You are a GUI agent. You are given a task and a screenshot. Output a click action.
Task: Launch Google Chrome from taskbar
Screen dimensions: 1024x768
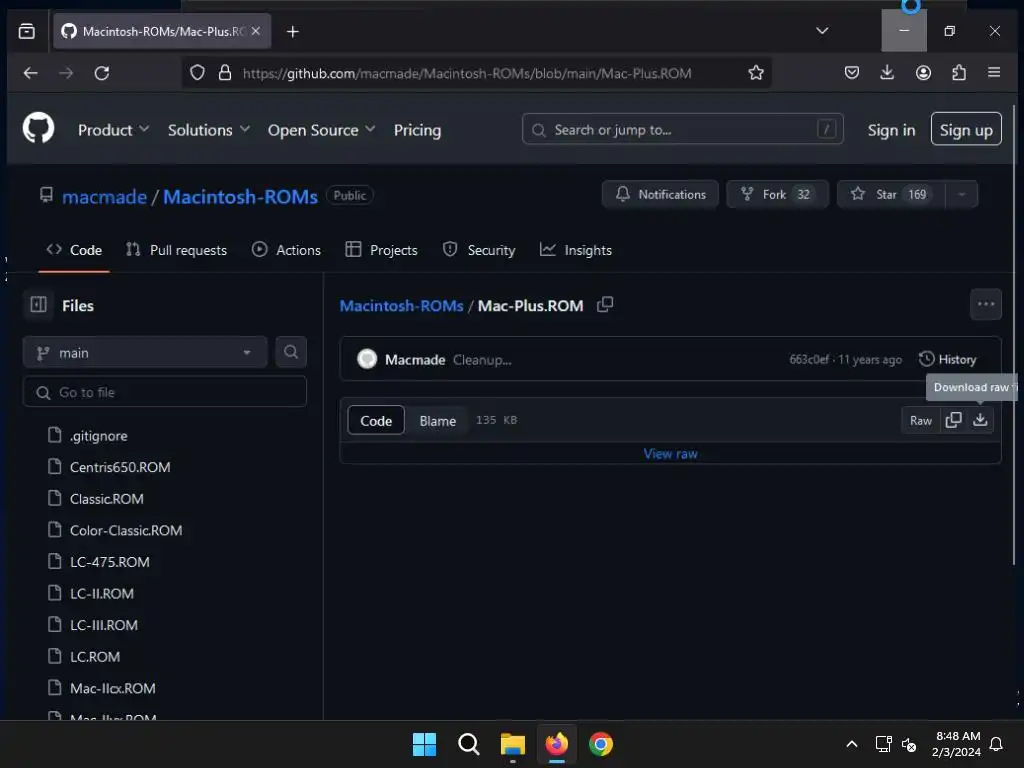[x=601, y=744]
